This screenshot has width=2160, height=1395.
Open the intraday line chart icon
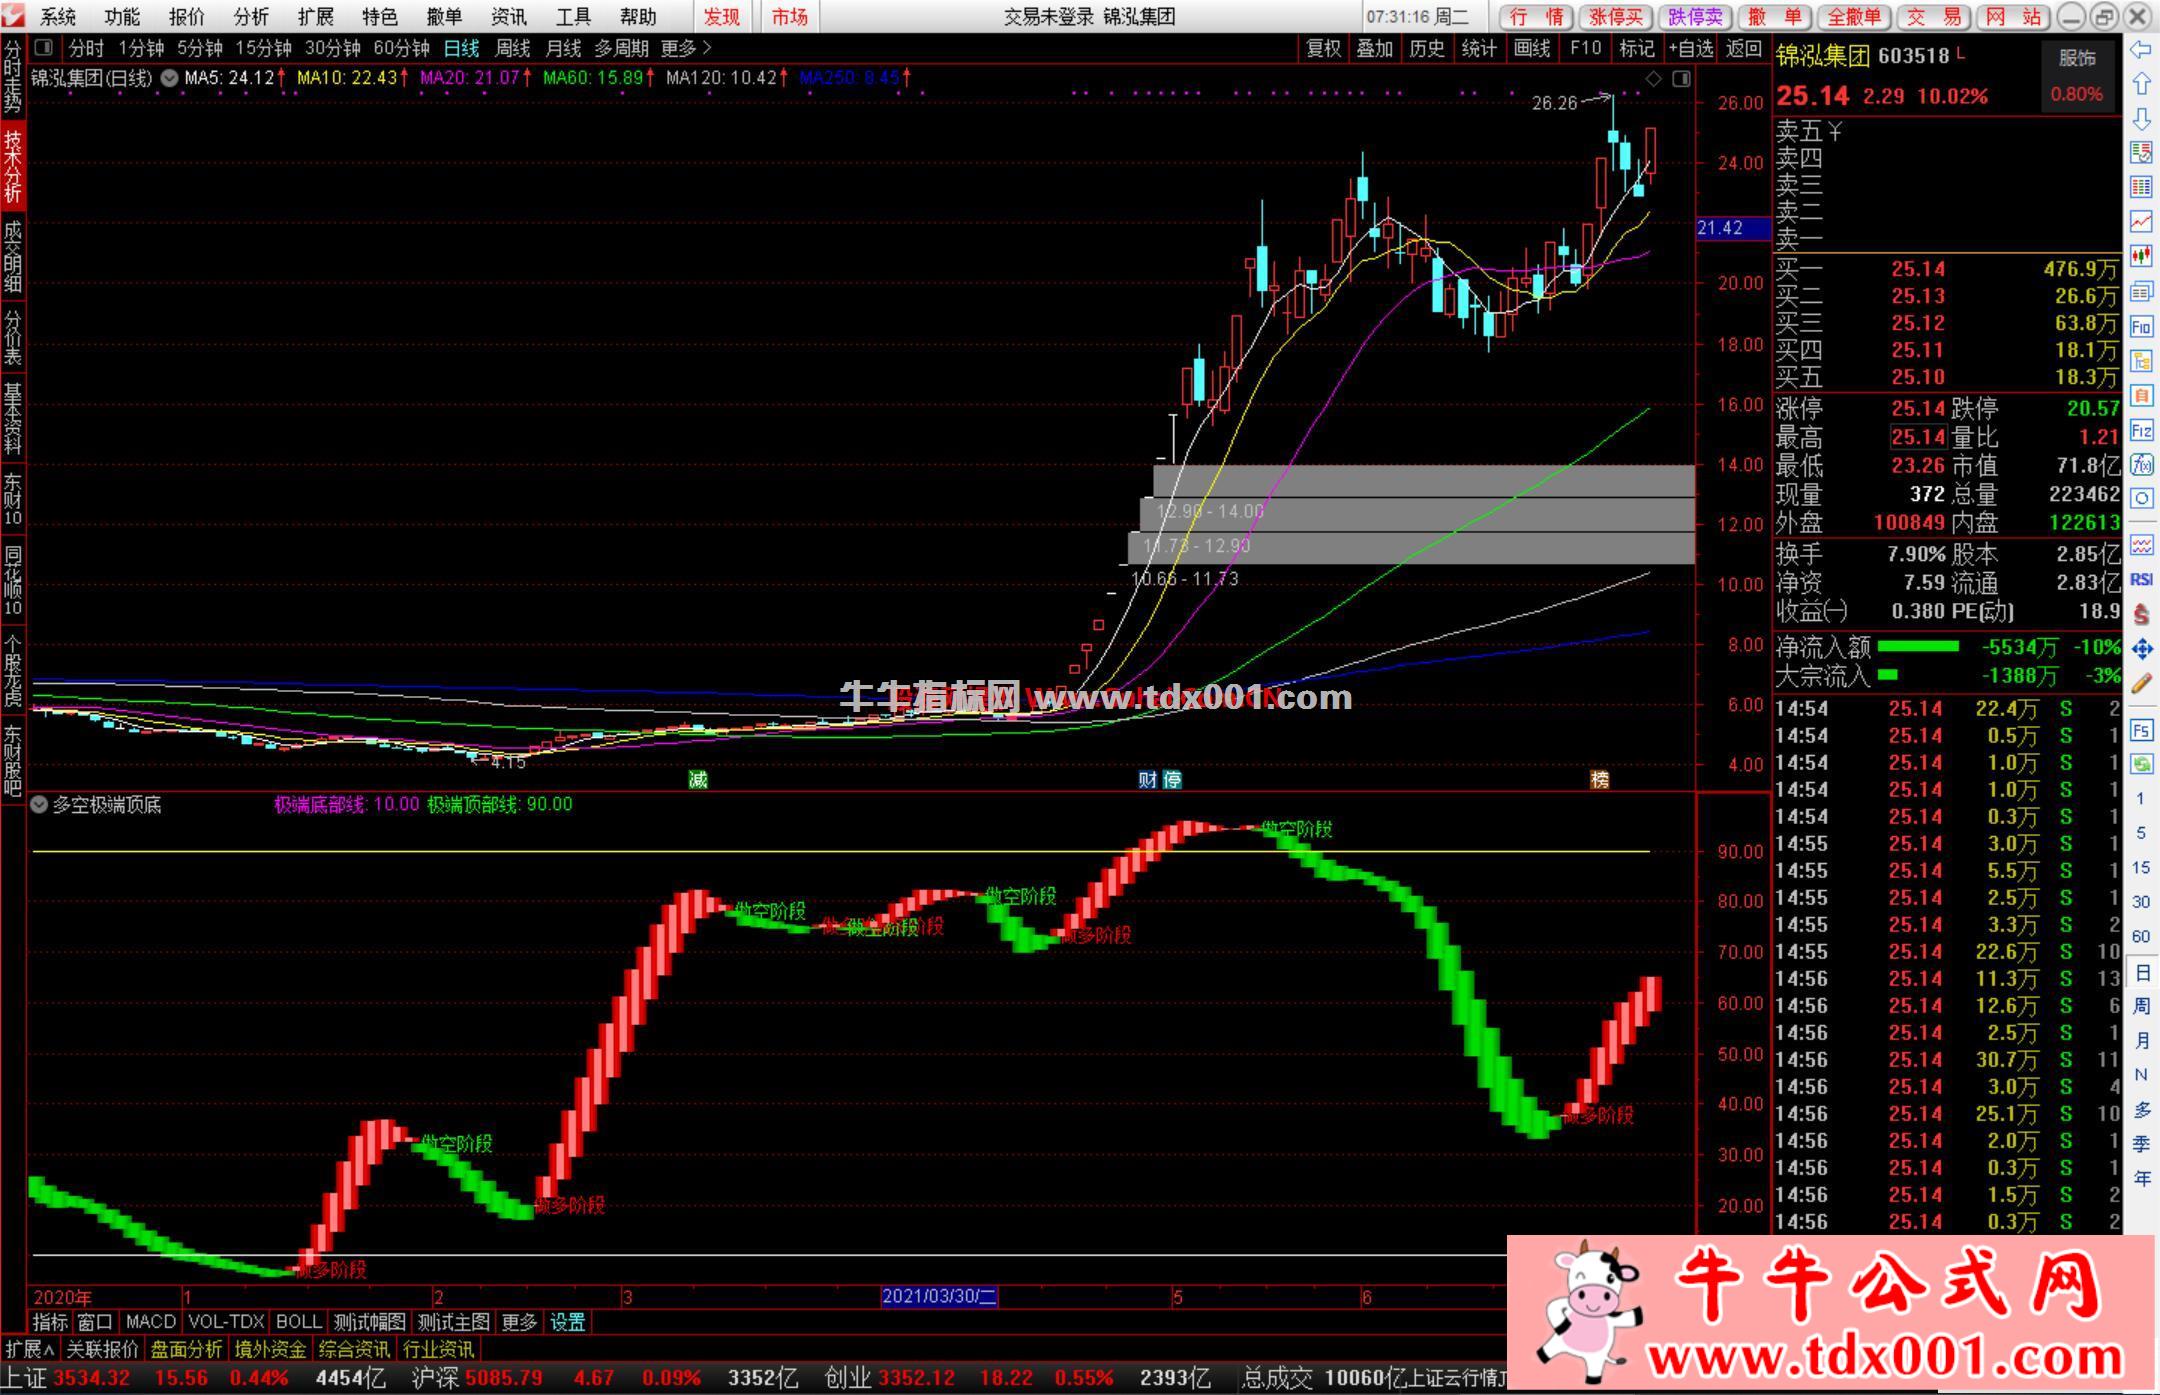click(2141, 221)
